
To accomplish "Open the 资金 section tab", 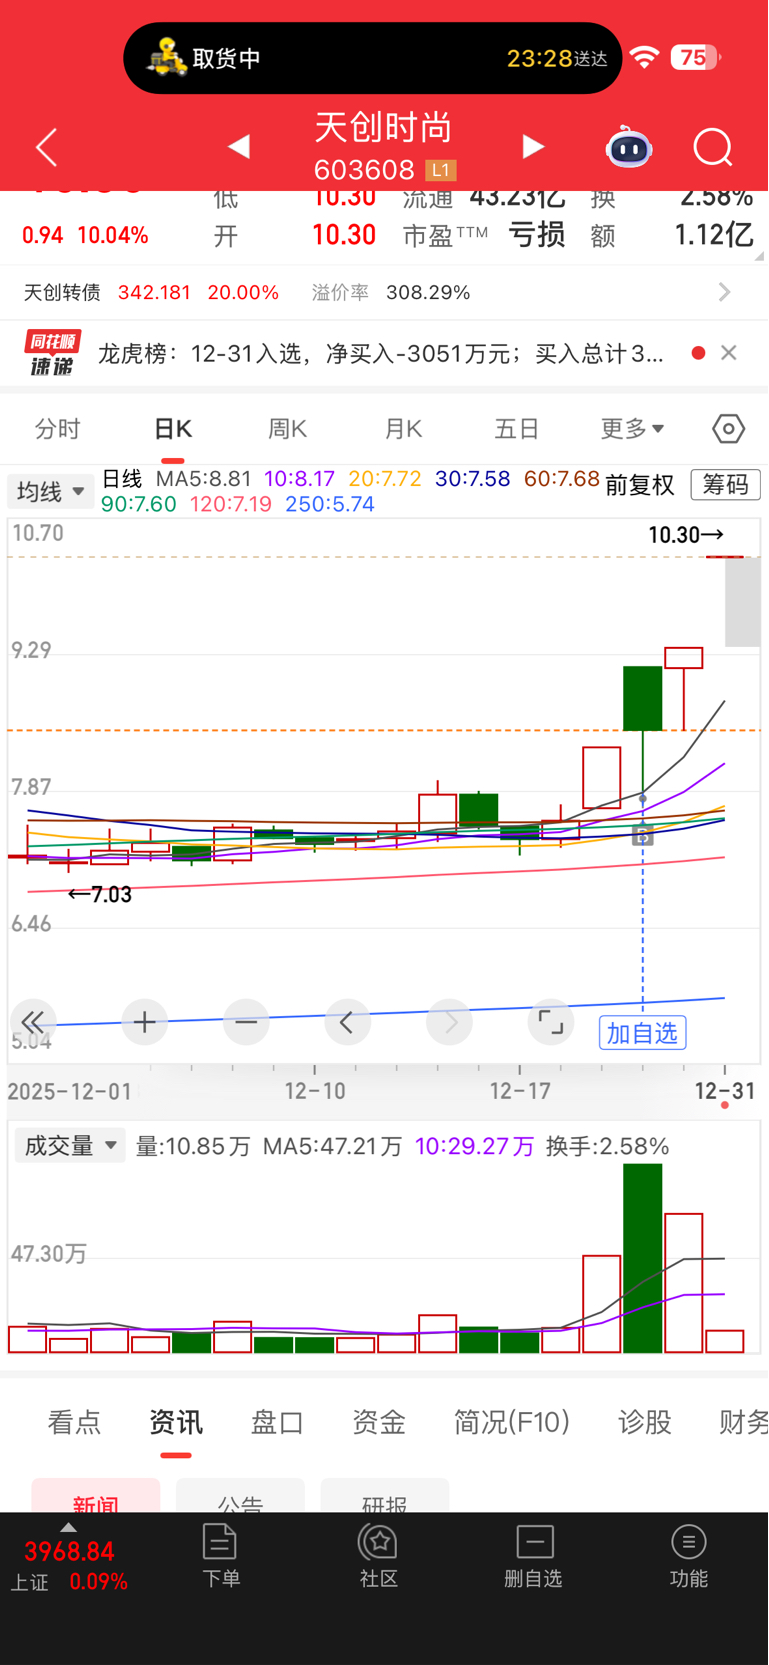I will coord(379,1422).
